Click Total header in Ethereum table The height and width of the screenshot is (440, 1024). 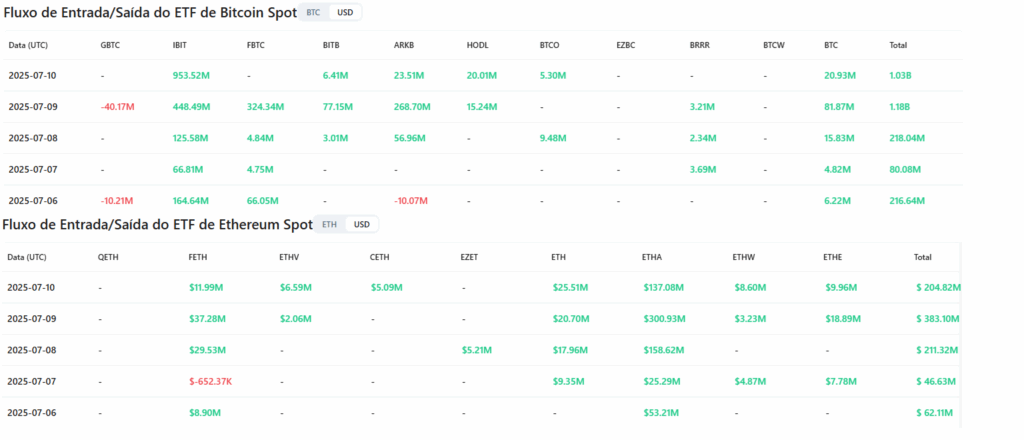click(x=923, y=257)
